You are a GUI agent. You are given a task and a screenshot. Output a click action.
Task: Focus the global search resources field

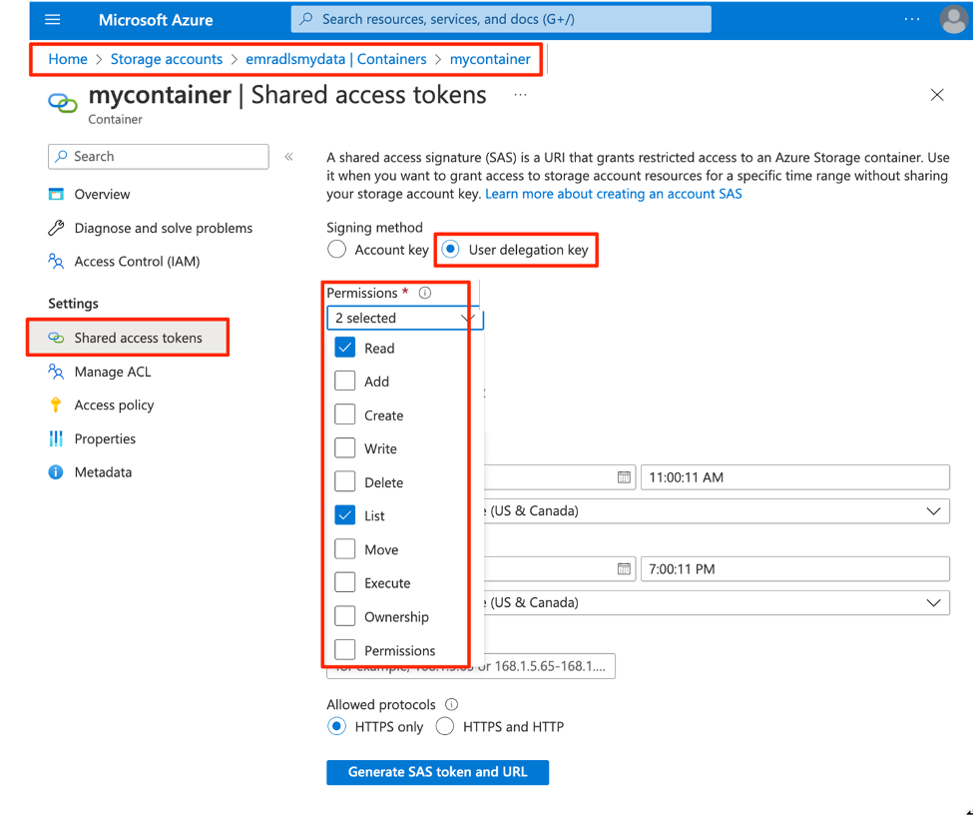[501, 19]
